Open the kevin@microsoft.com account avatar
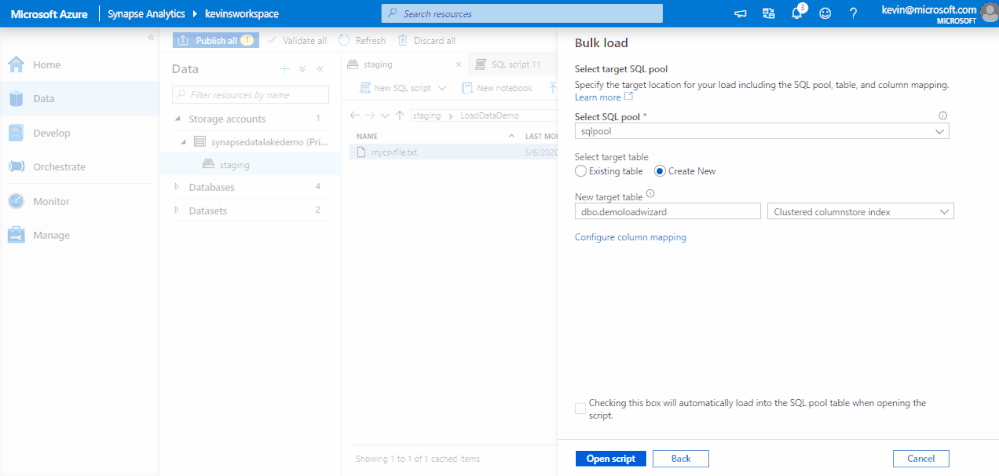The height and width of the screenshot is (476, 999). [x=989, y=13]
